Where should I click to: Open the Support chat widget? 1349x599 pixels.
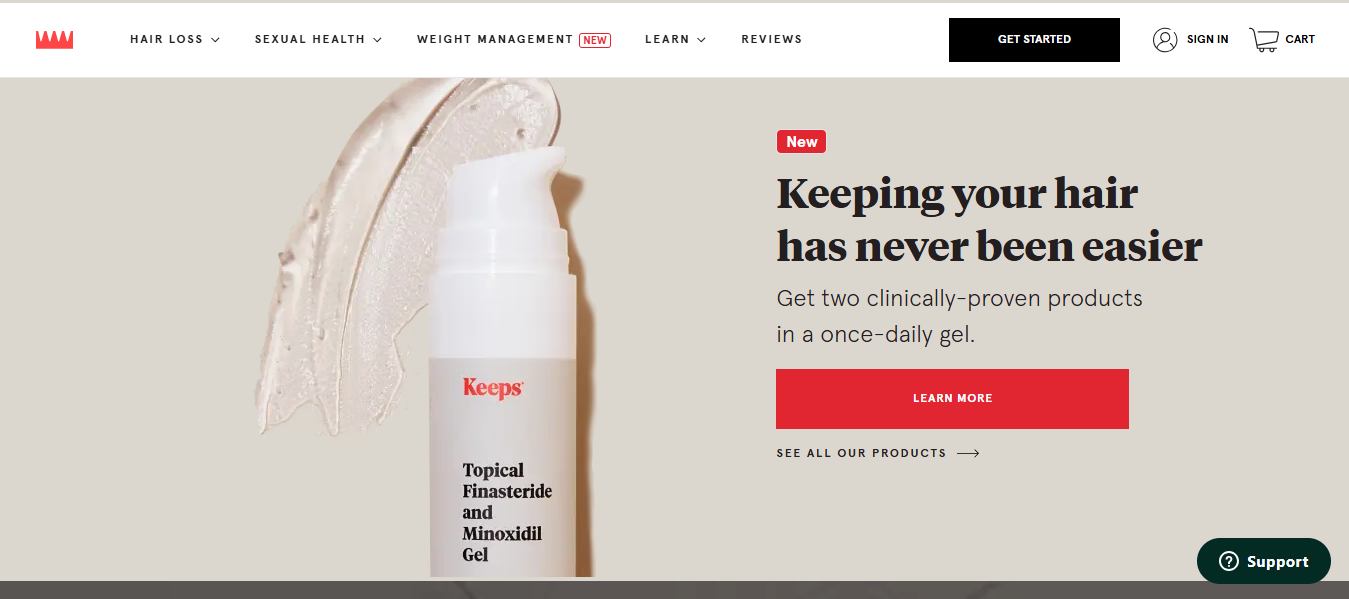[1264, 561]
